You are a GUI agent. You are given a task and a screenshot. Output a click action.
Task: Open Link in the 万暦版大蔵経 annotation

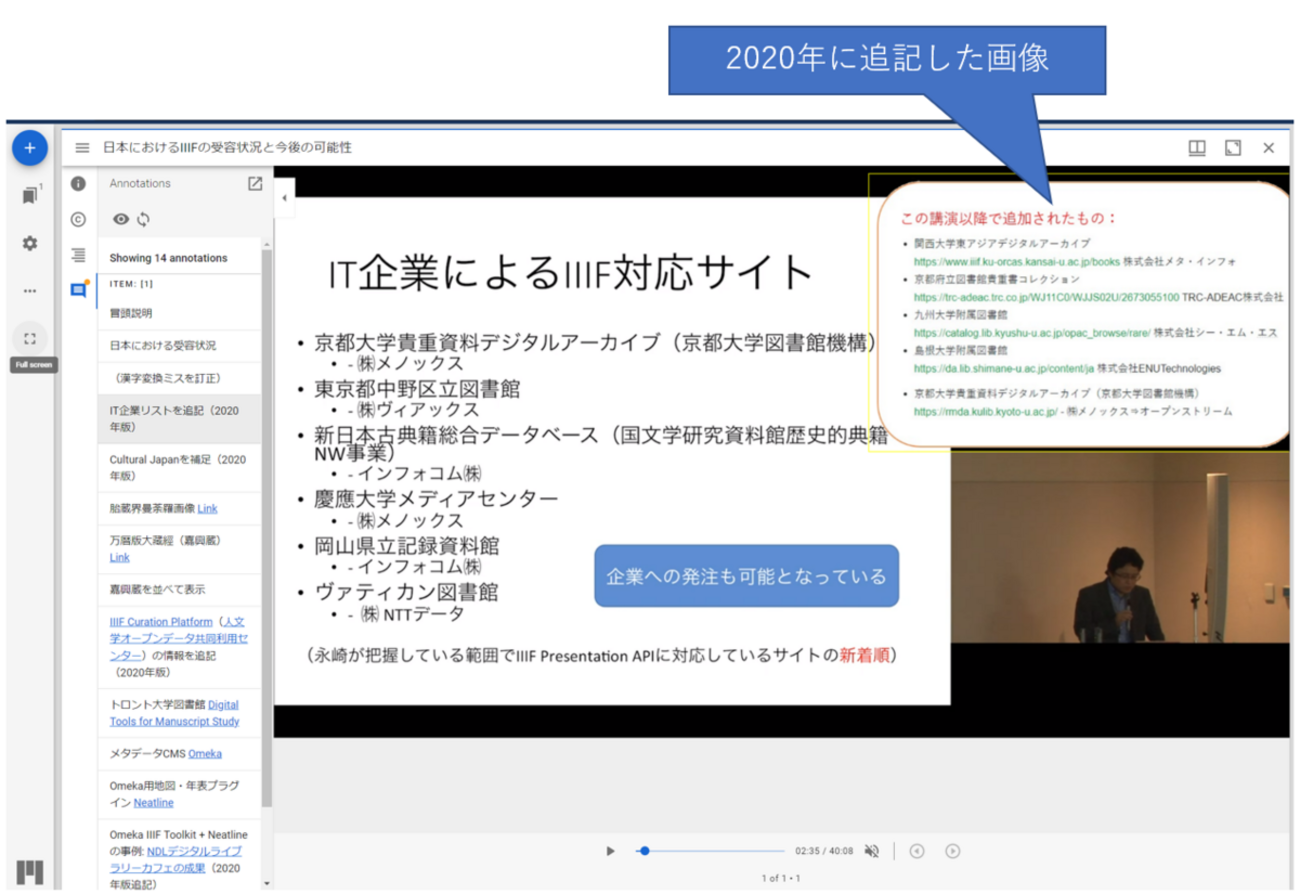[x=119, y=557]
